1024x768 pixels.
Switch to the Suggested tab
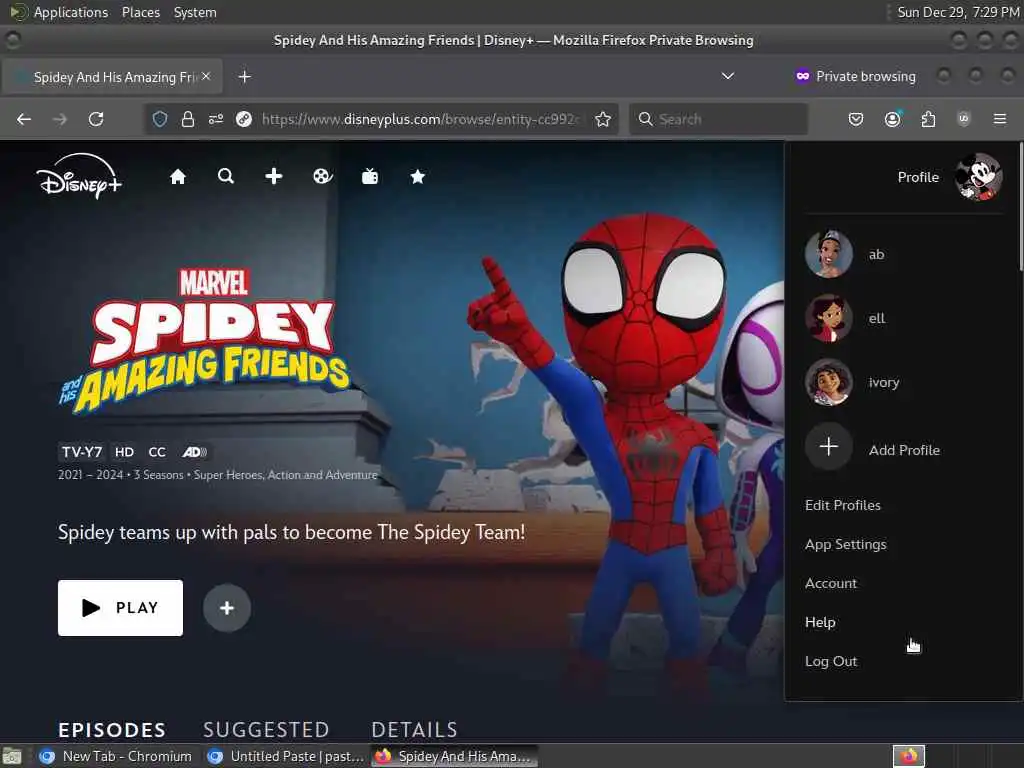coord(266,729)
